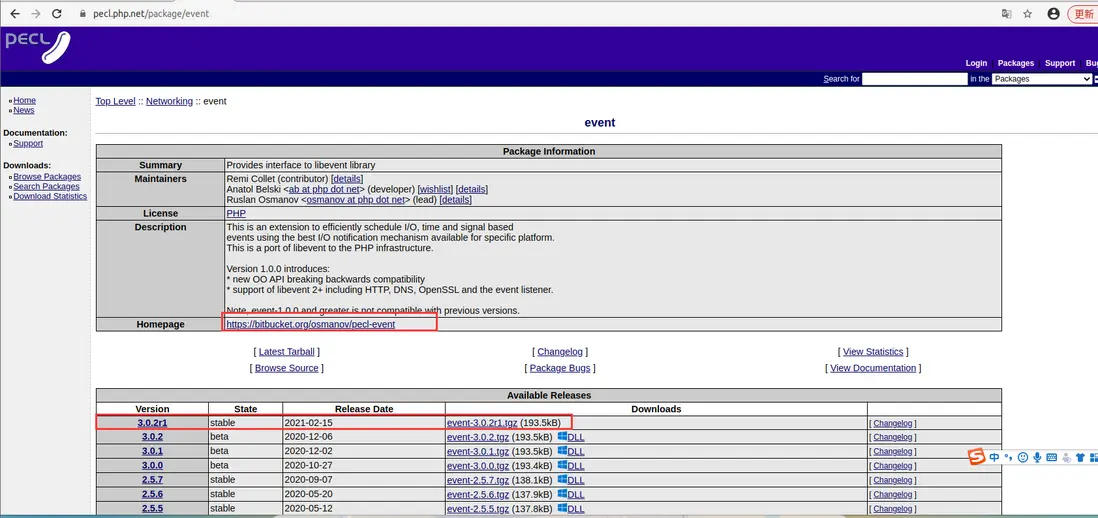Download the Windows DLL for event-3.0.0
1098x518 pixels.
coord(571,466)
